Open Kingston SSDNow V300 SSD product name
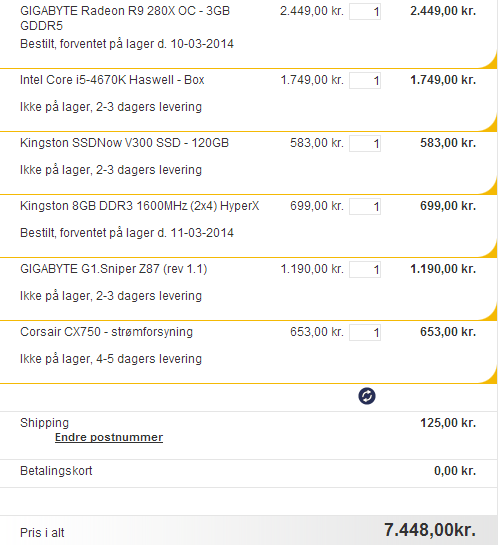 tap(124, 143)
